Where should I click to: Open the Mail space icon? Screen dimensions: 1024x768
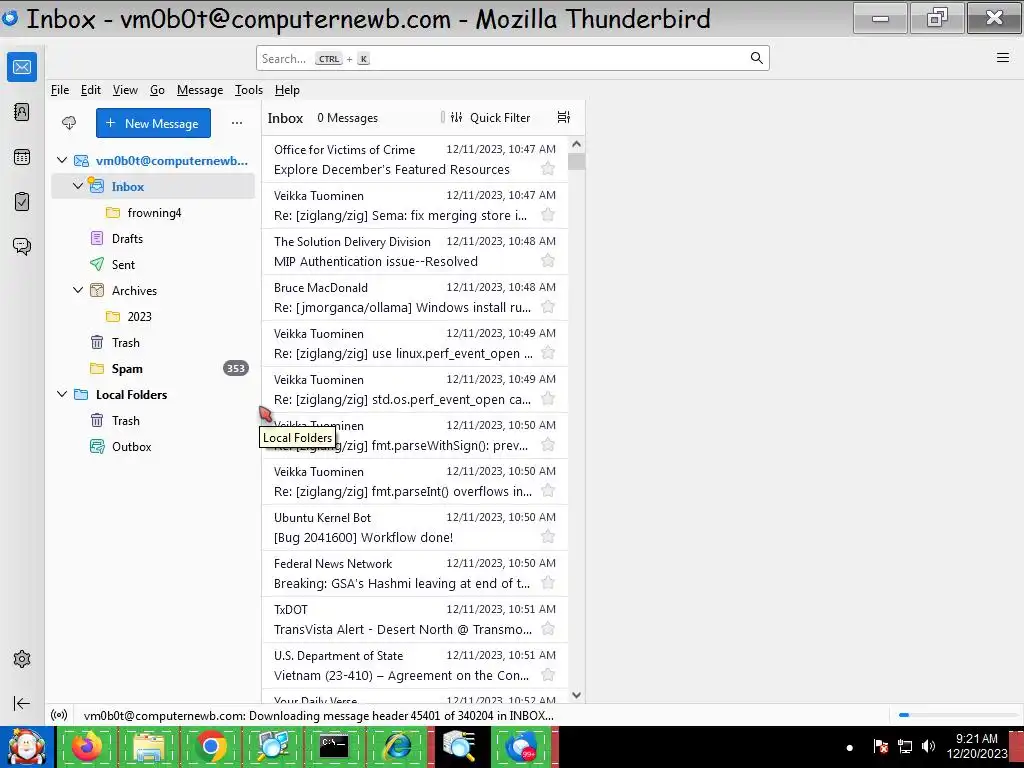[x=22, y=67]
